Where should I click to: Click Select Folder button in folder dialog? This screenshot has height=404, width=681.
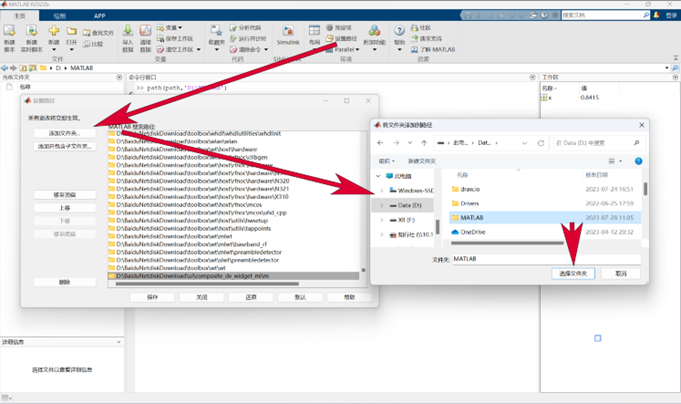[573, 274]
